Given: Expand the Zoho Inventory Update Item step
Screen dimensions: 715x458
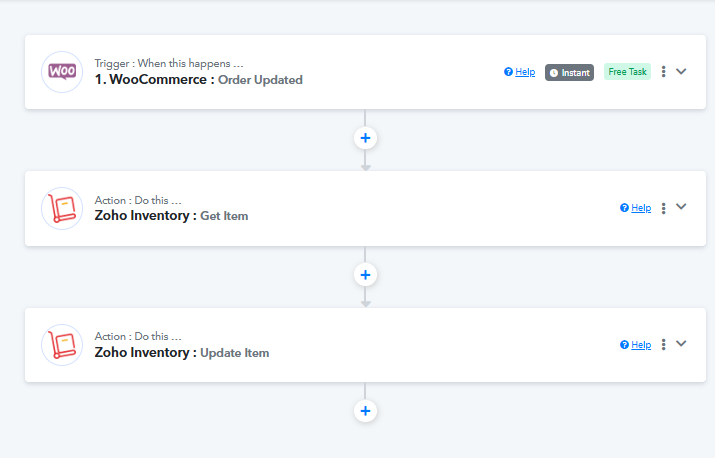Looking at the screenshot, I should pyautogui.click(x=681, y=344).
